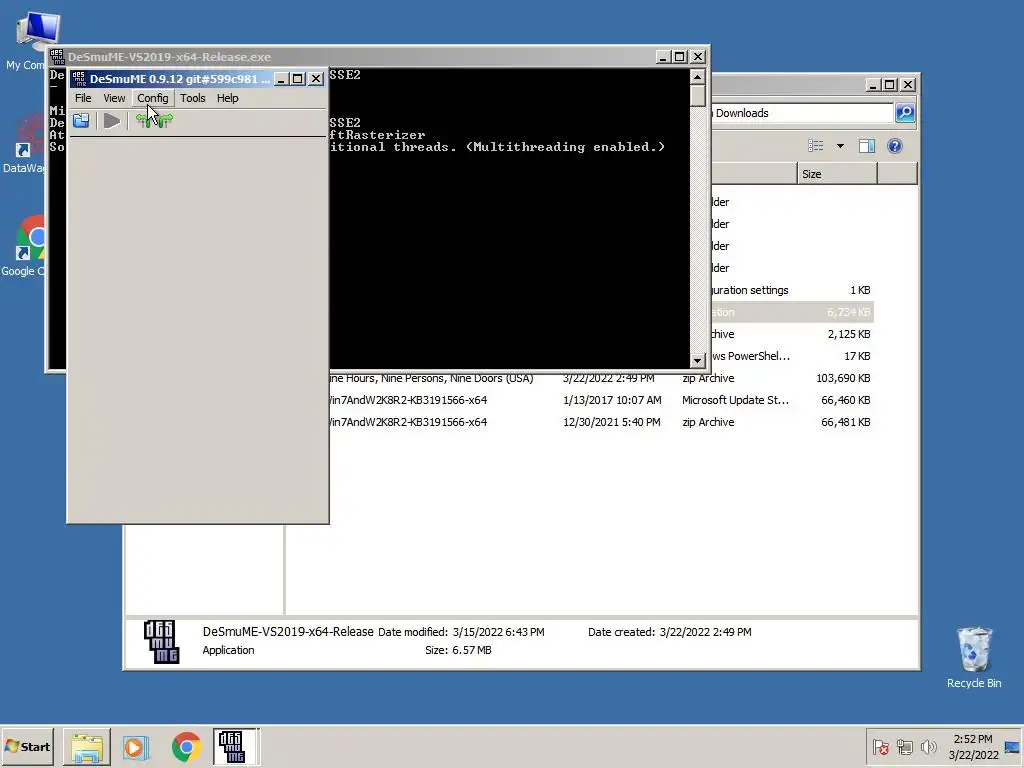The height and width of the screenshot is (768, 1024).
Task: Open the Start menu
Action: pos(27,746)
